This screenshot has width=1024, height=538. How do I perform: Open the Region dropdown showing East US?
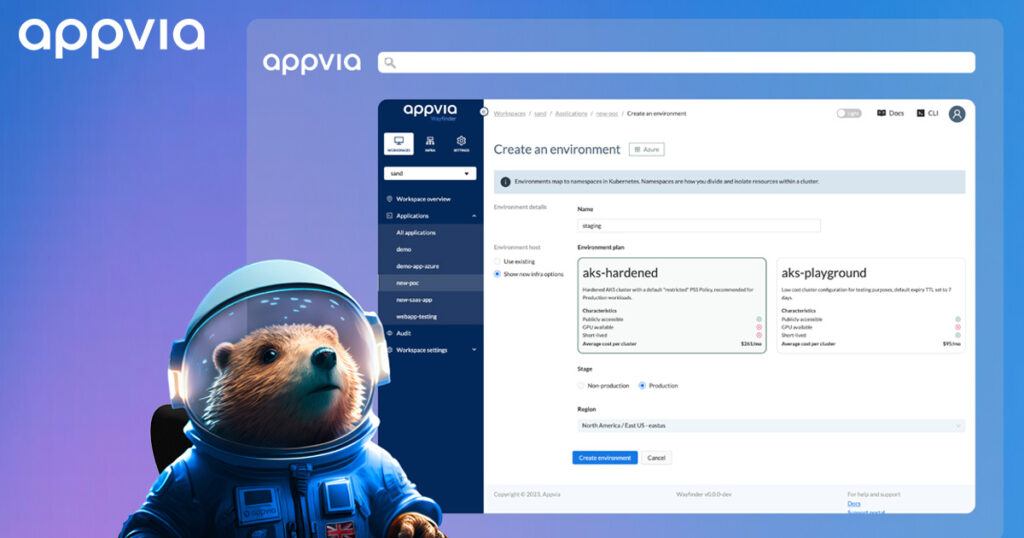(x=771, y=425)
